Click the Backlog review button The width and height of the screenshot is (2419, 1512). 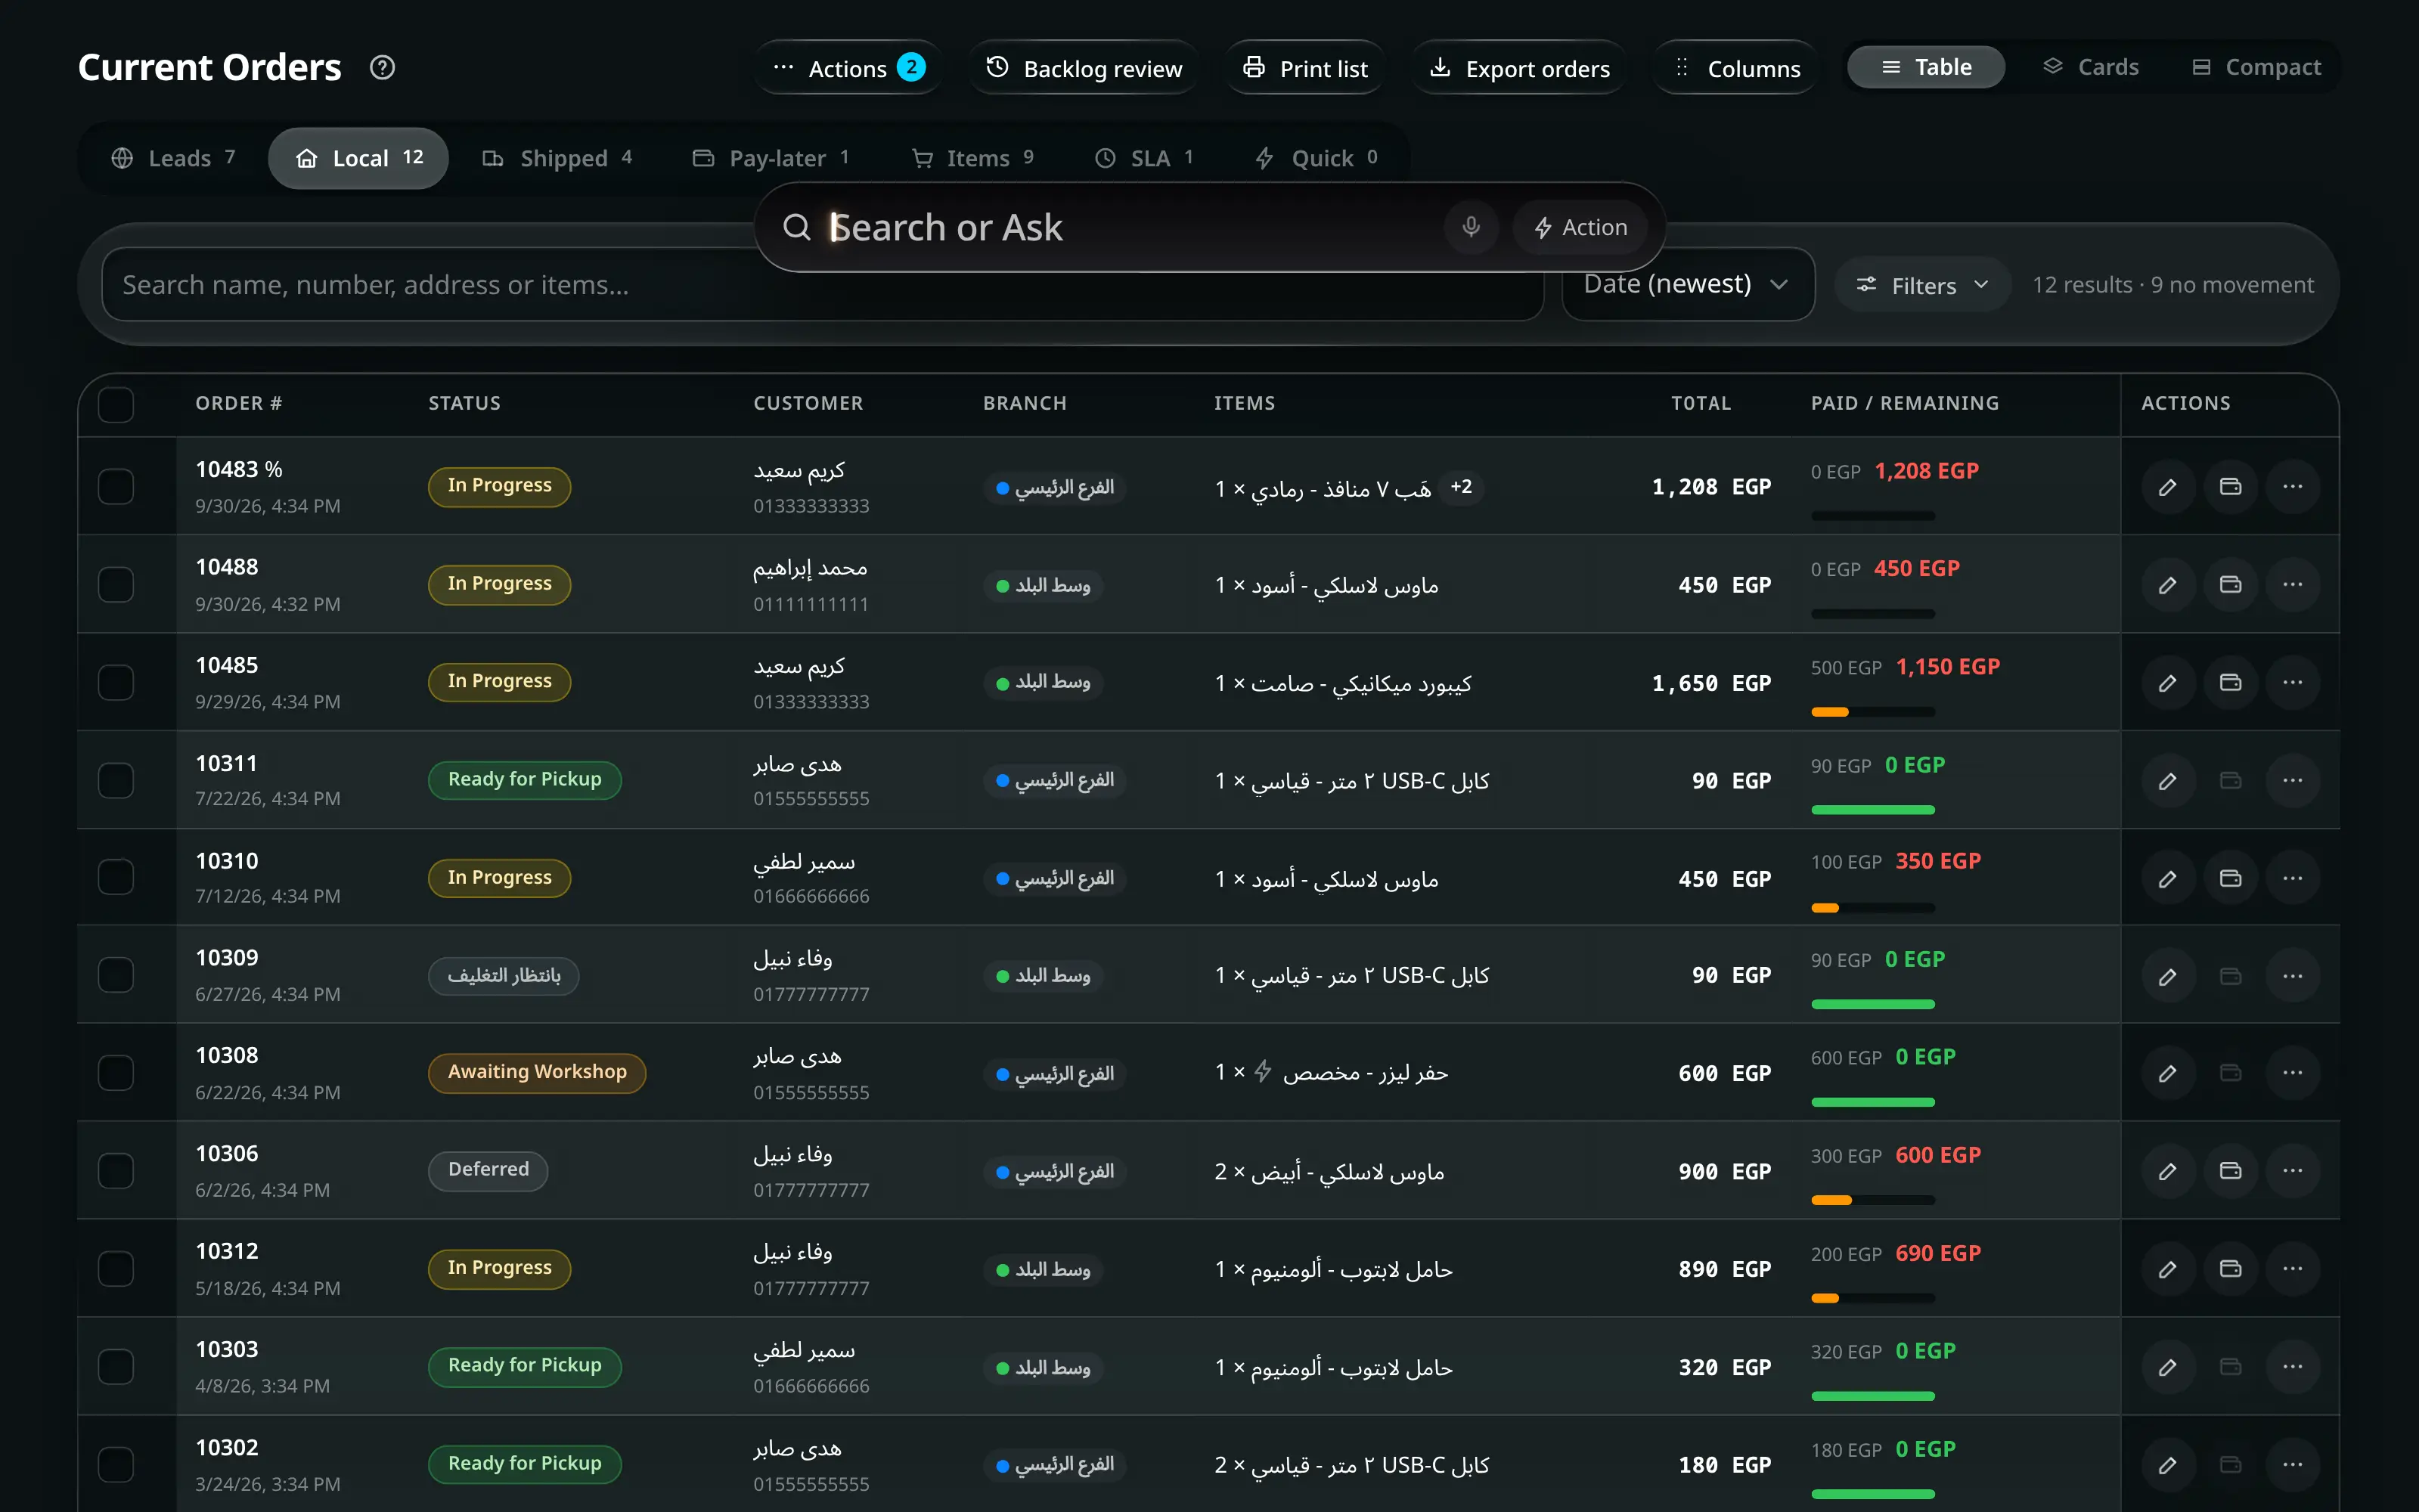click(x=1083, y=68)
